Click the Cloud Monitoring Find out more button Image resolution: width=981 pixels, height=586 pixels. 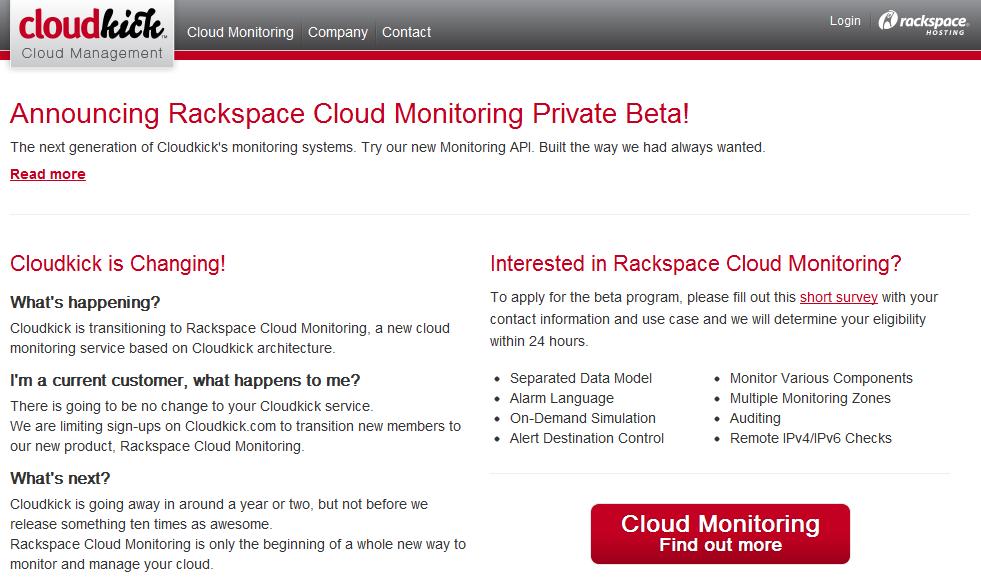(720, 534)
